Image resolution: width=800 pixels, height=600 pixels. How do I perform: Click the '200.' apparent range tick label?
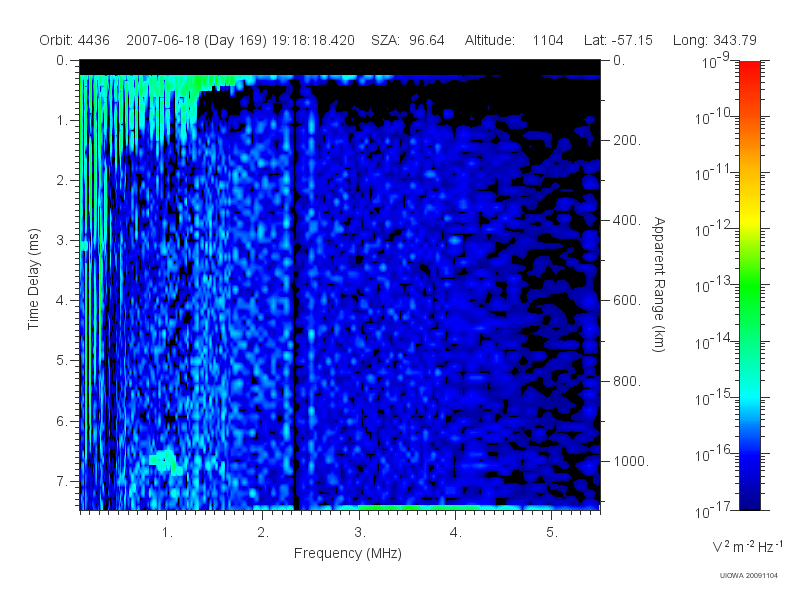point(627,140)
